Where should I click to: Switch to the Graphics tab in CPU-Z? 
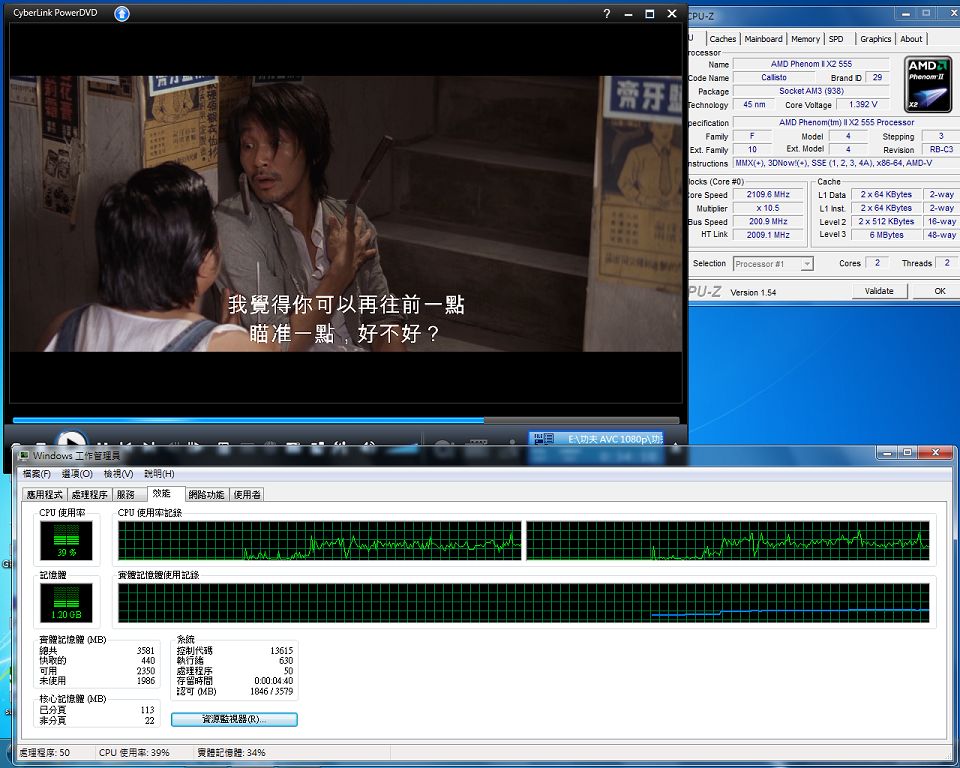coord(876,39)
